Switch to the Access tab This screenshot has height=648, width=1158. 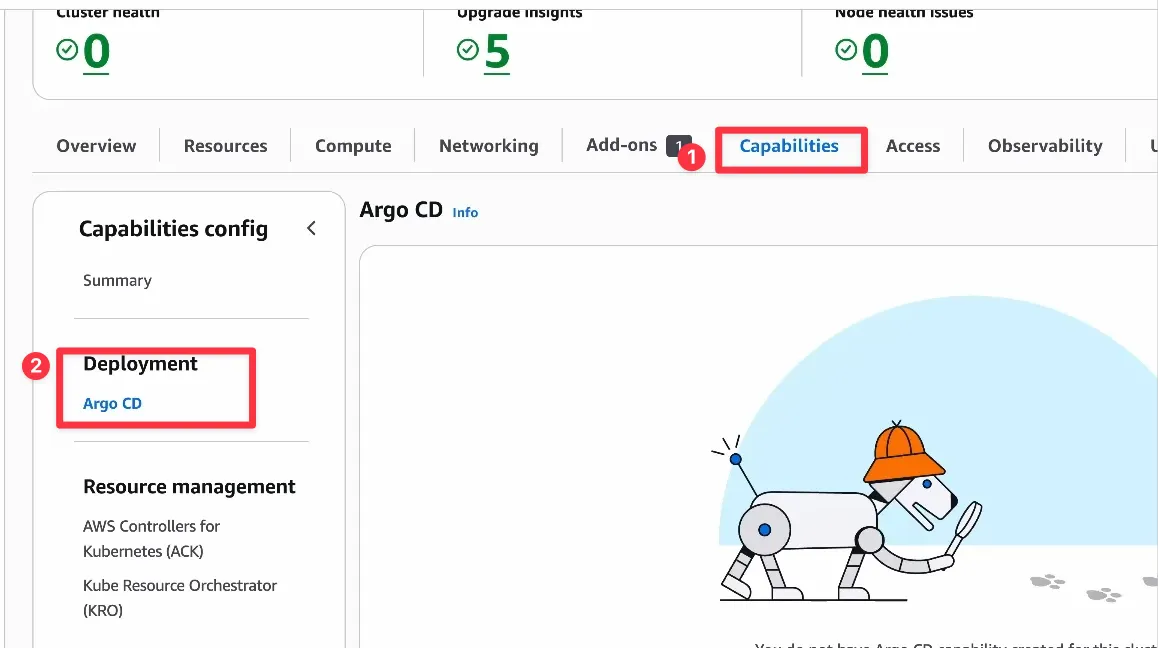(x=913, y=146)
